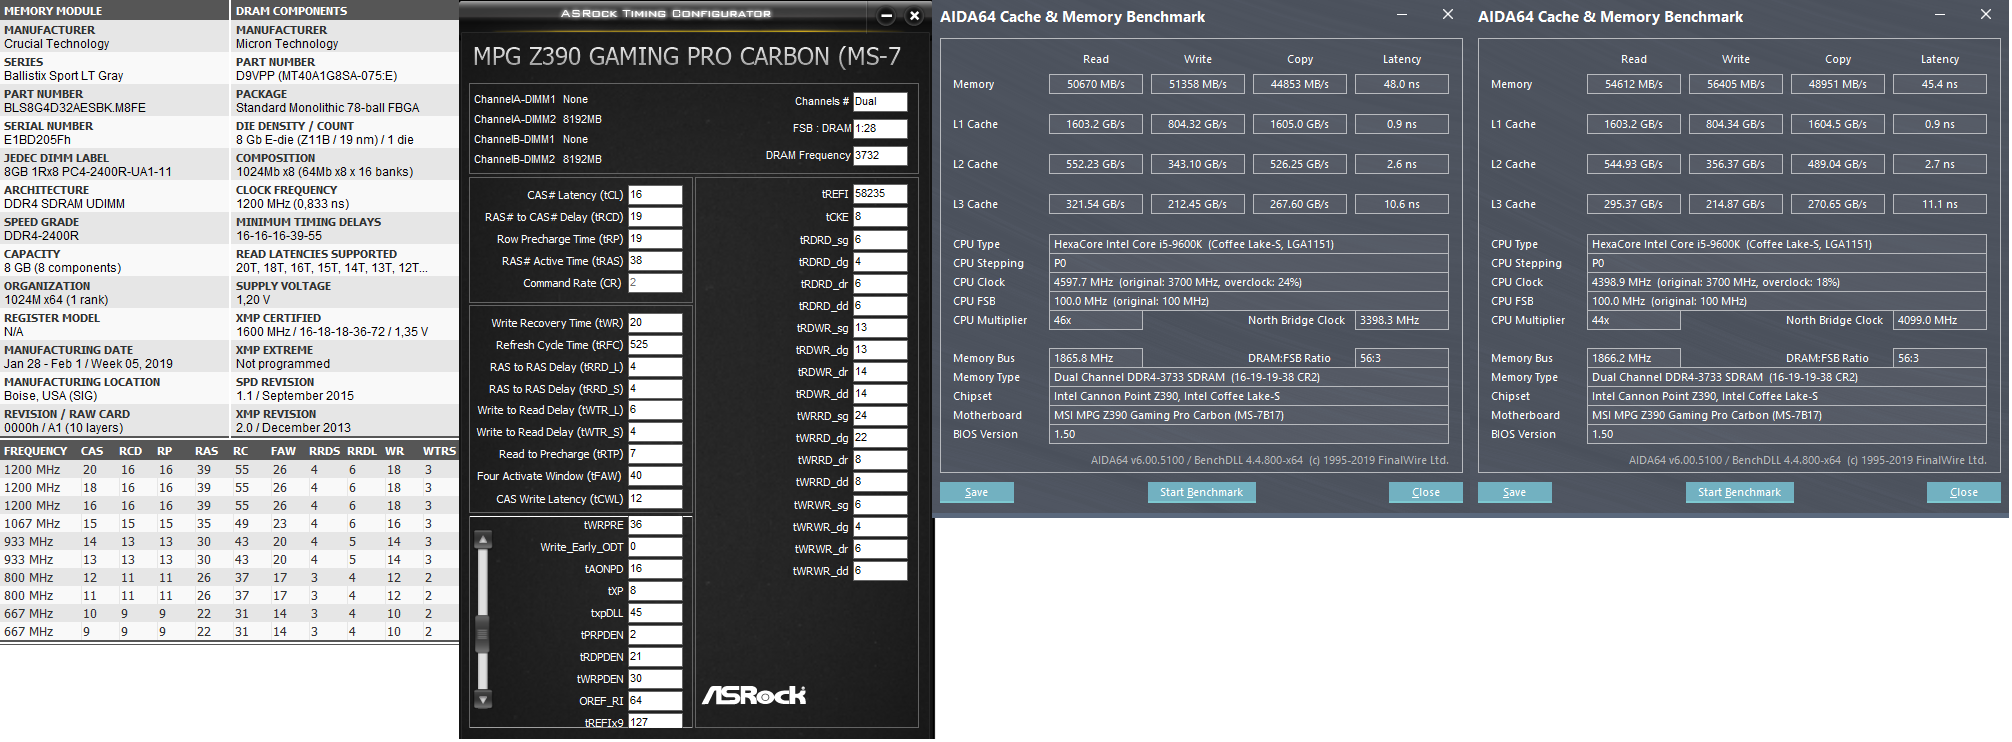Click the Write to Read Delay (tWTR_L) field
This screenshot has width=2012, height=742.
655,410
